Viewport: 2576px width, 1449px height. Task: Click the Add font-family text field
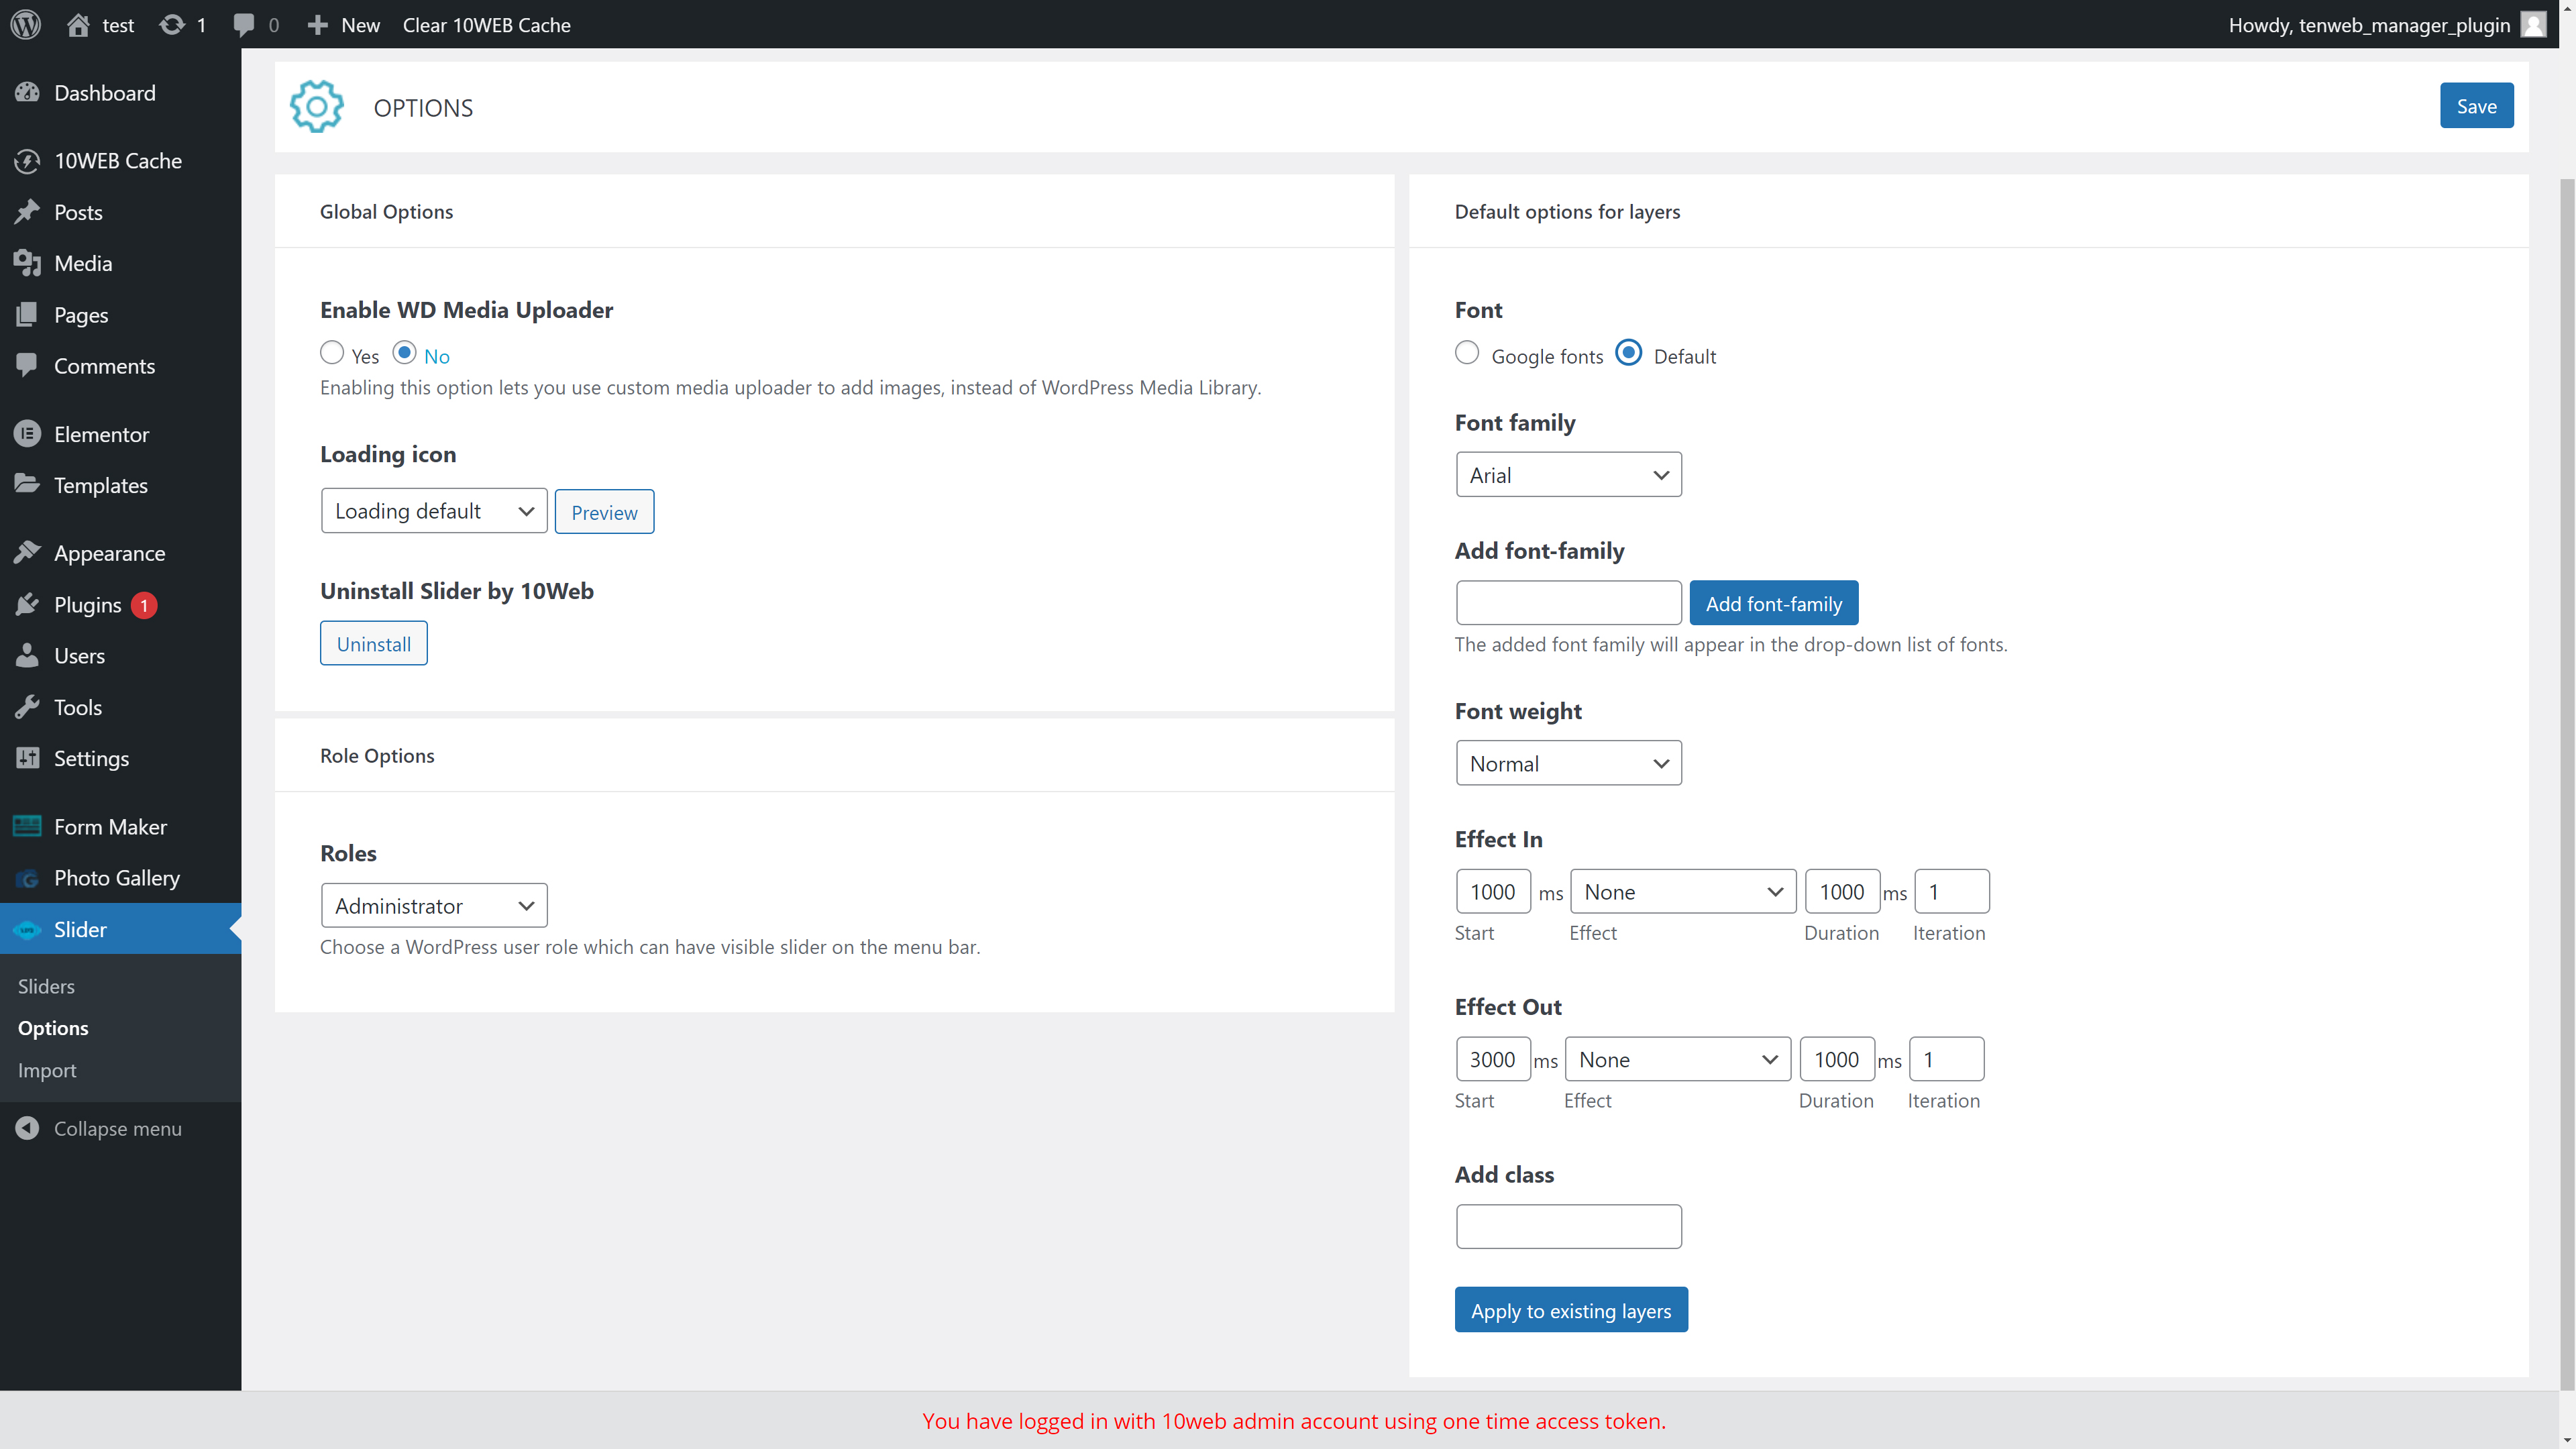(1568, 602)
